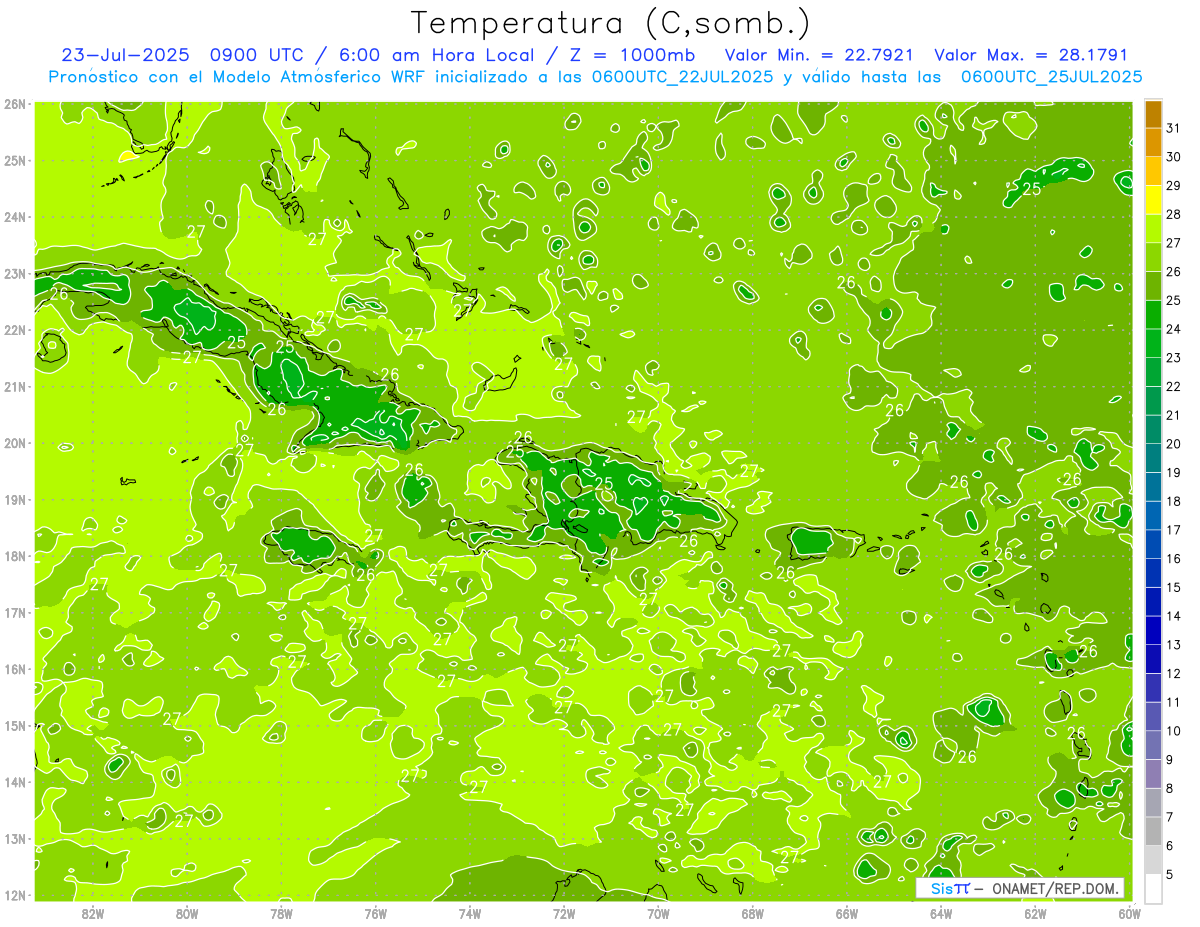Click the '60W' longitude axis label
Screen dimensions: 1200x927
(x=1130, y=913)
